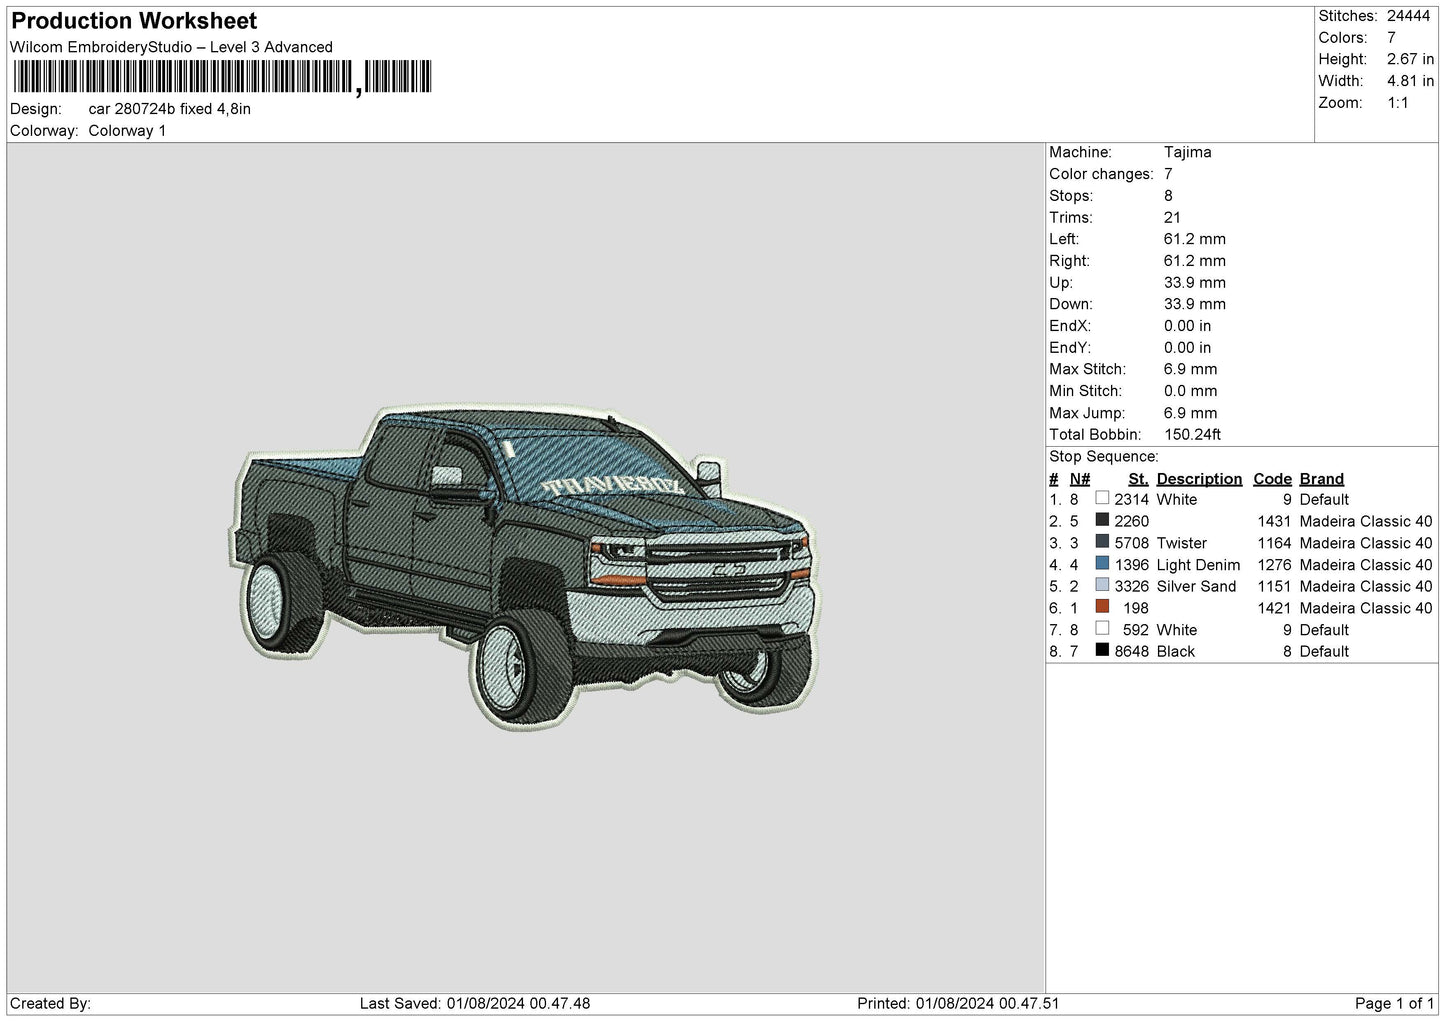This screenshot has width=1445, height=1021.
Task: Click the Light Denim color swatch
Action: click(x=1102, y=564)
